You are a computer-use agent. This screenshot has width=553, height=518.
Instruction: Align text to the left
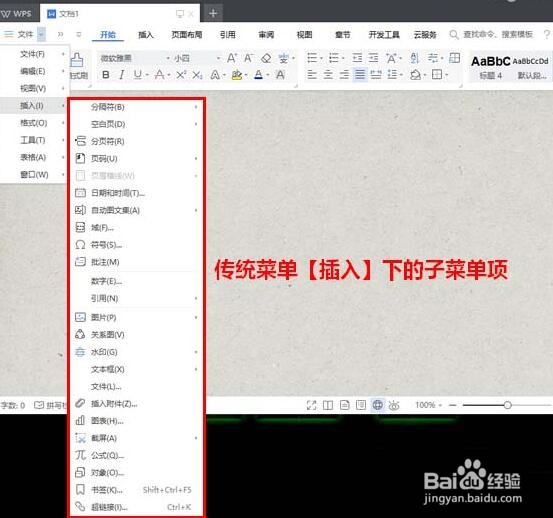[312, 75]
